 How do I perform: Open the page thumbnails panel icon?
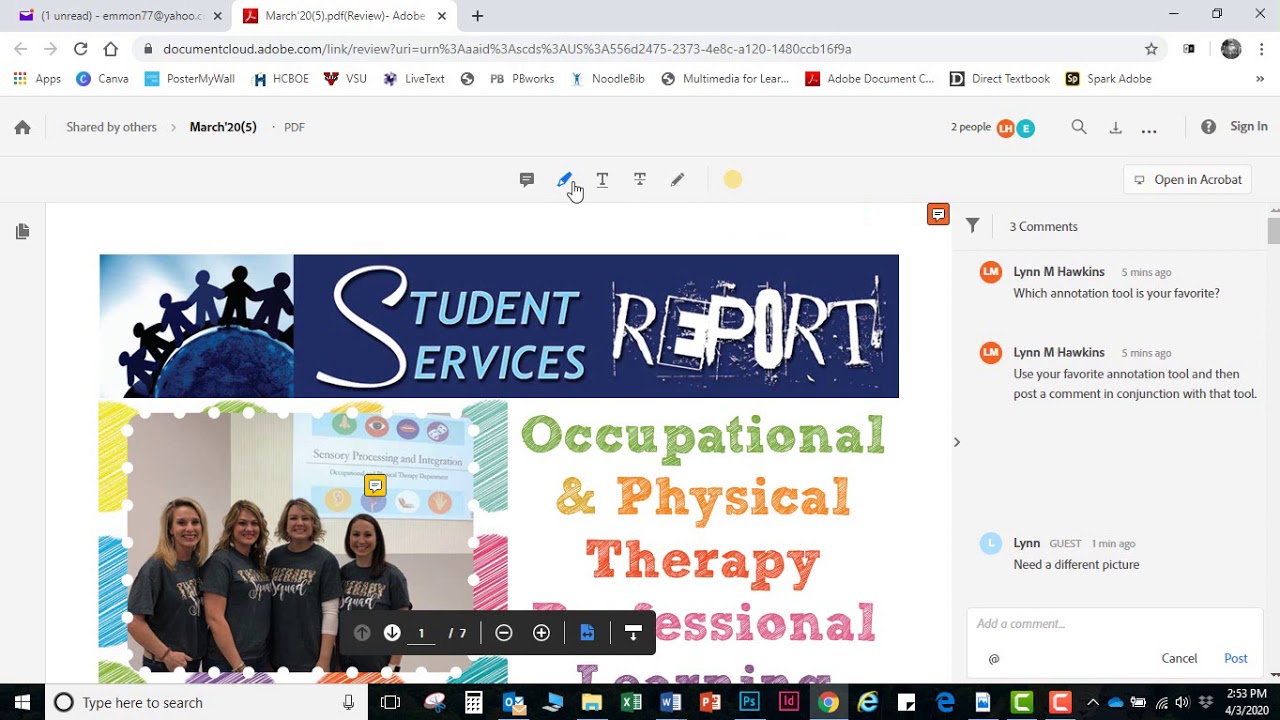coord(22,232)
